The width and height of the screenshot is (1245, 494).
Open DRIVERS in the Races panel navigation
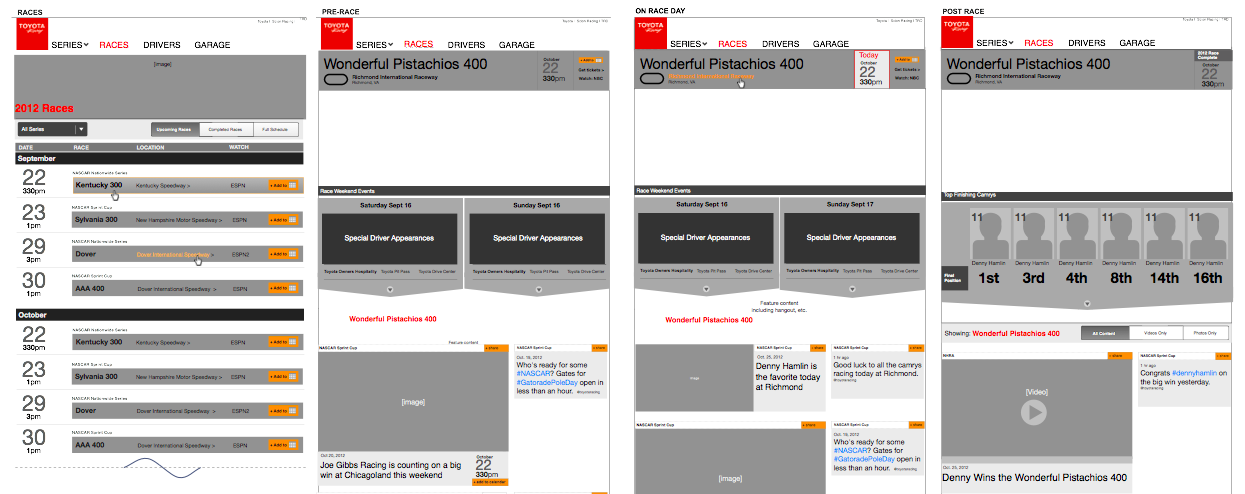162,46
